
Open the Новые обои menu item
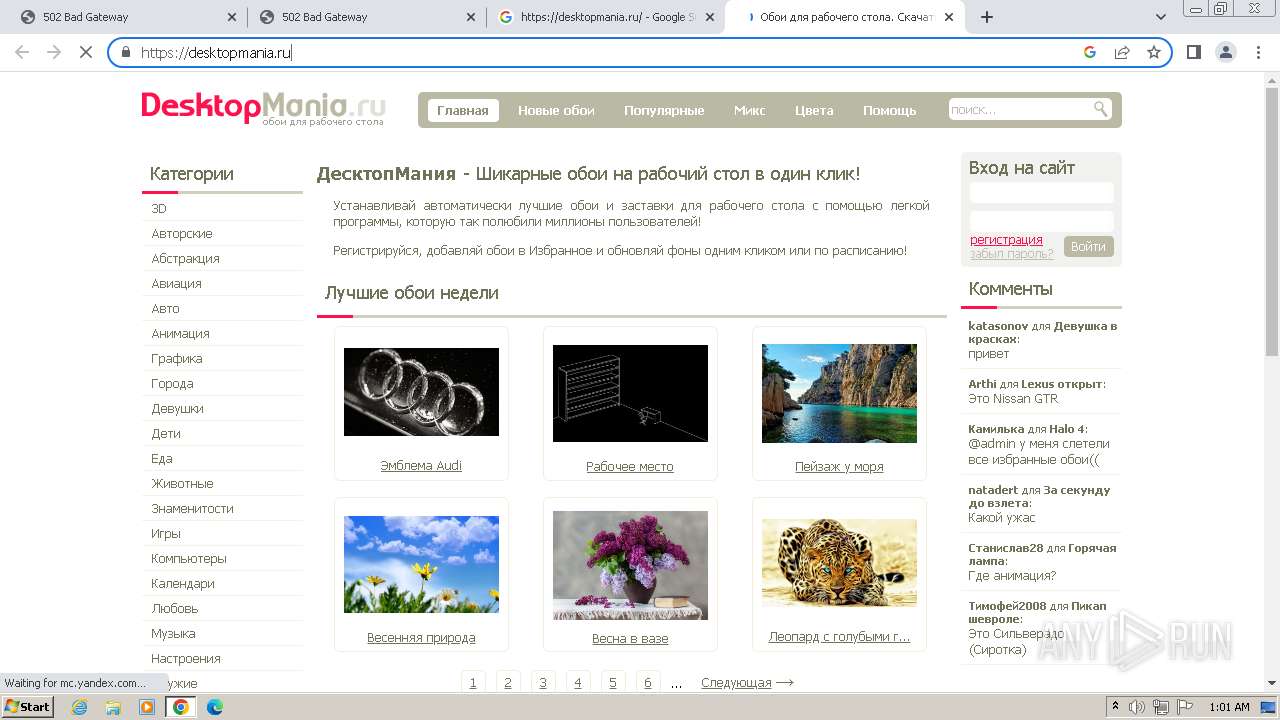556,110
